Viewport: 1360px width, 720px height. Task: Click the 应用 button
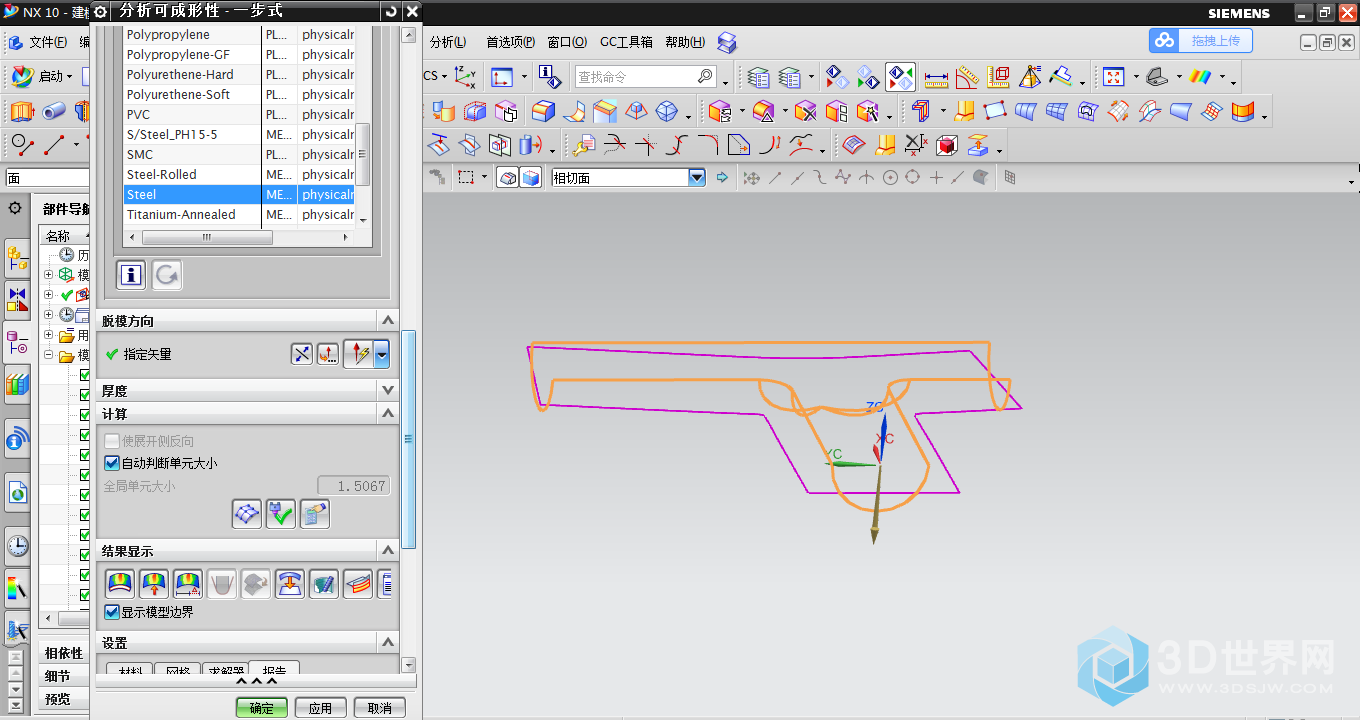pyautogui.click(x=320, y=707)
